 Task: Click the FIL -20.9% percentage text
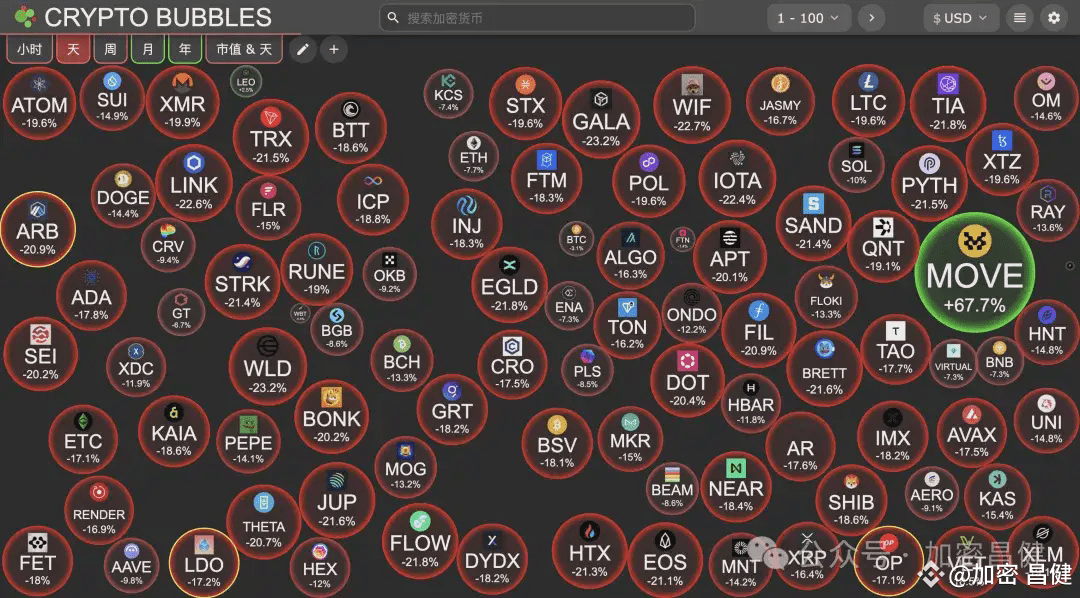760,351
